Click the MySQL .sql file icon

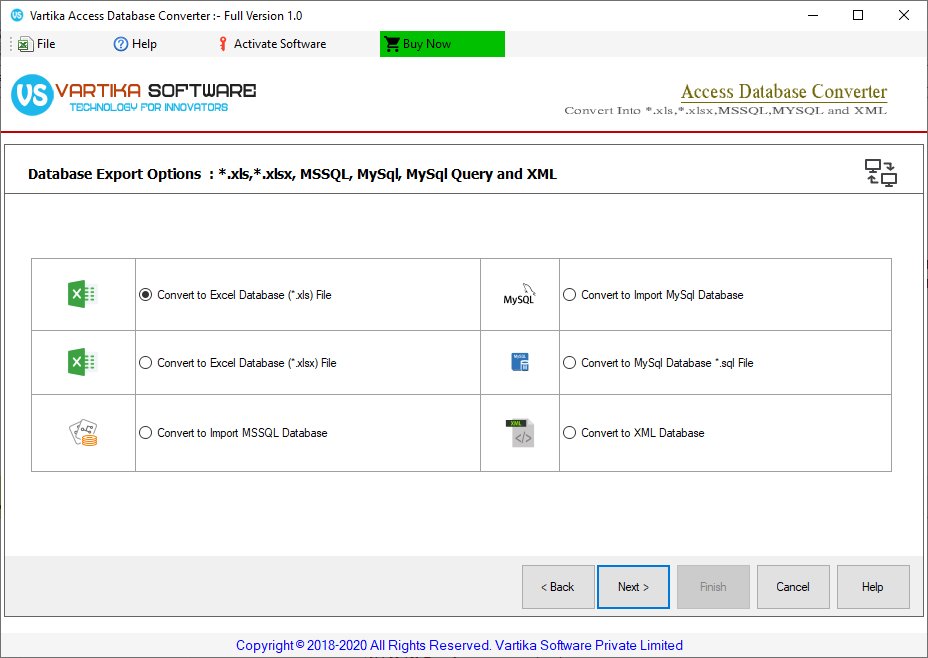click(x=520, y=362)
